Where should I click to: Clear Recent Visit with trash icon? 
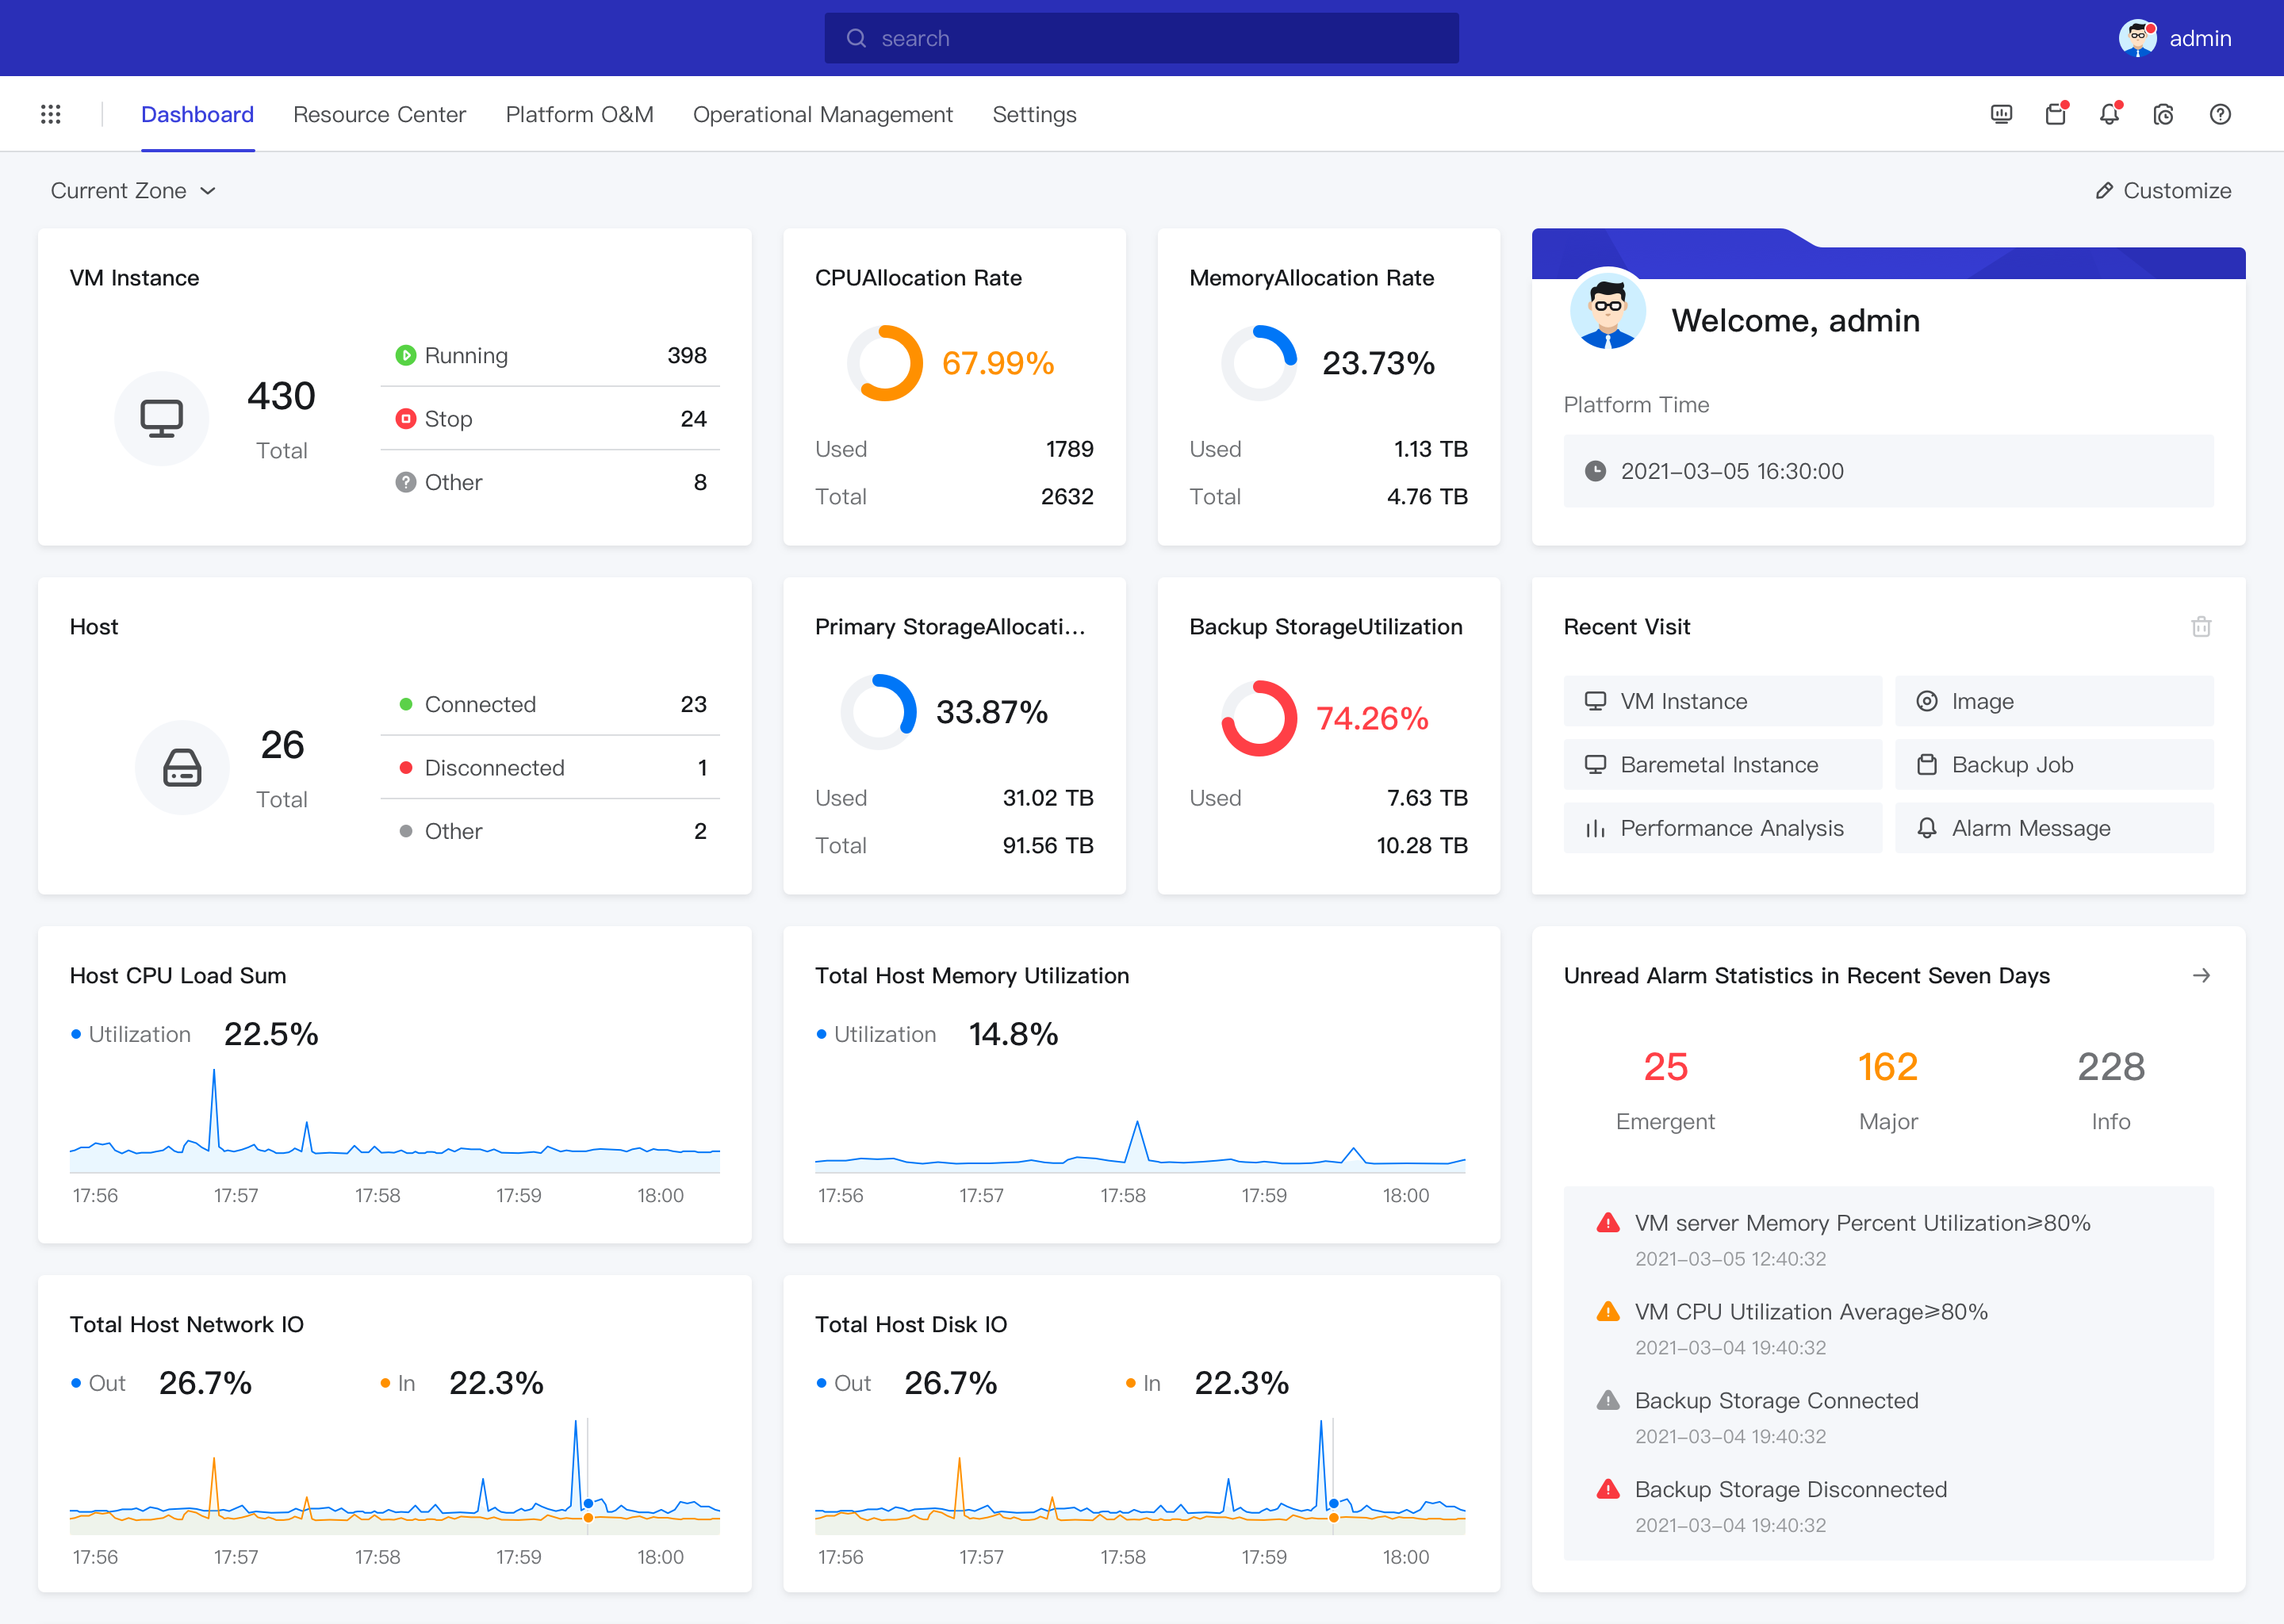click(2201, 627)
